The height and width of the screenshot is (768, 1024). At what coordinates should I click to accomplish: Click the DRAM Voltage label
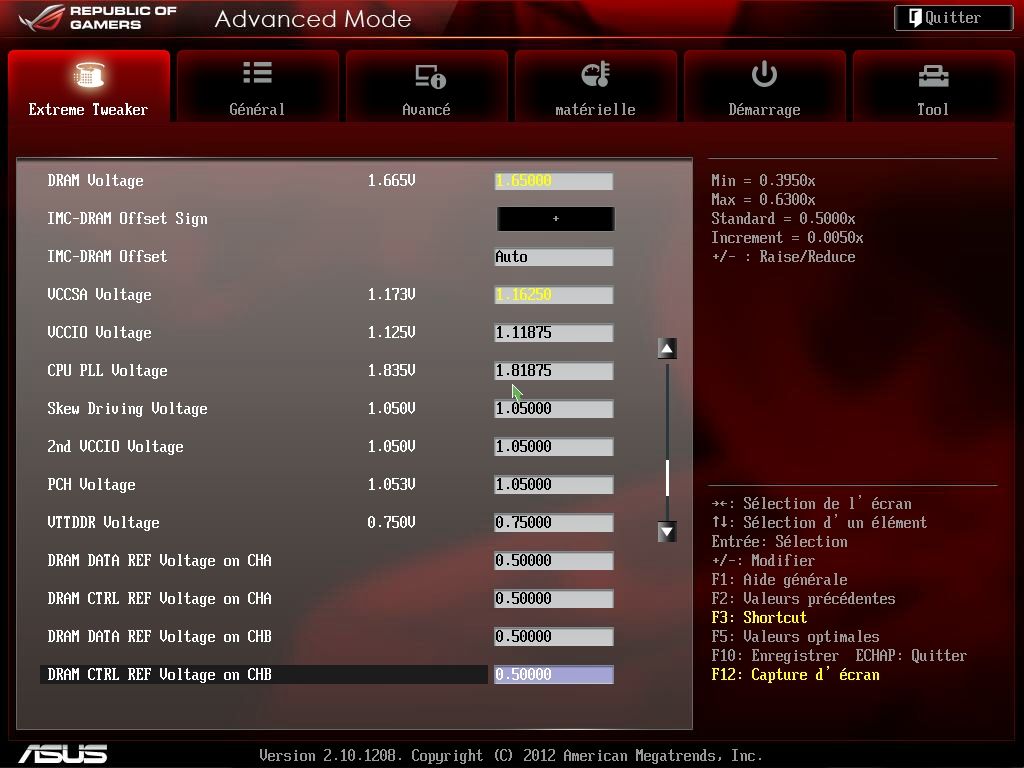pos(95,181)
